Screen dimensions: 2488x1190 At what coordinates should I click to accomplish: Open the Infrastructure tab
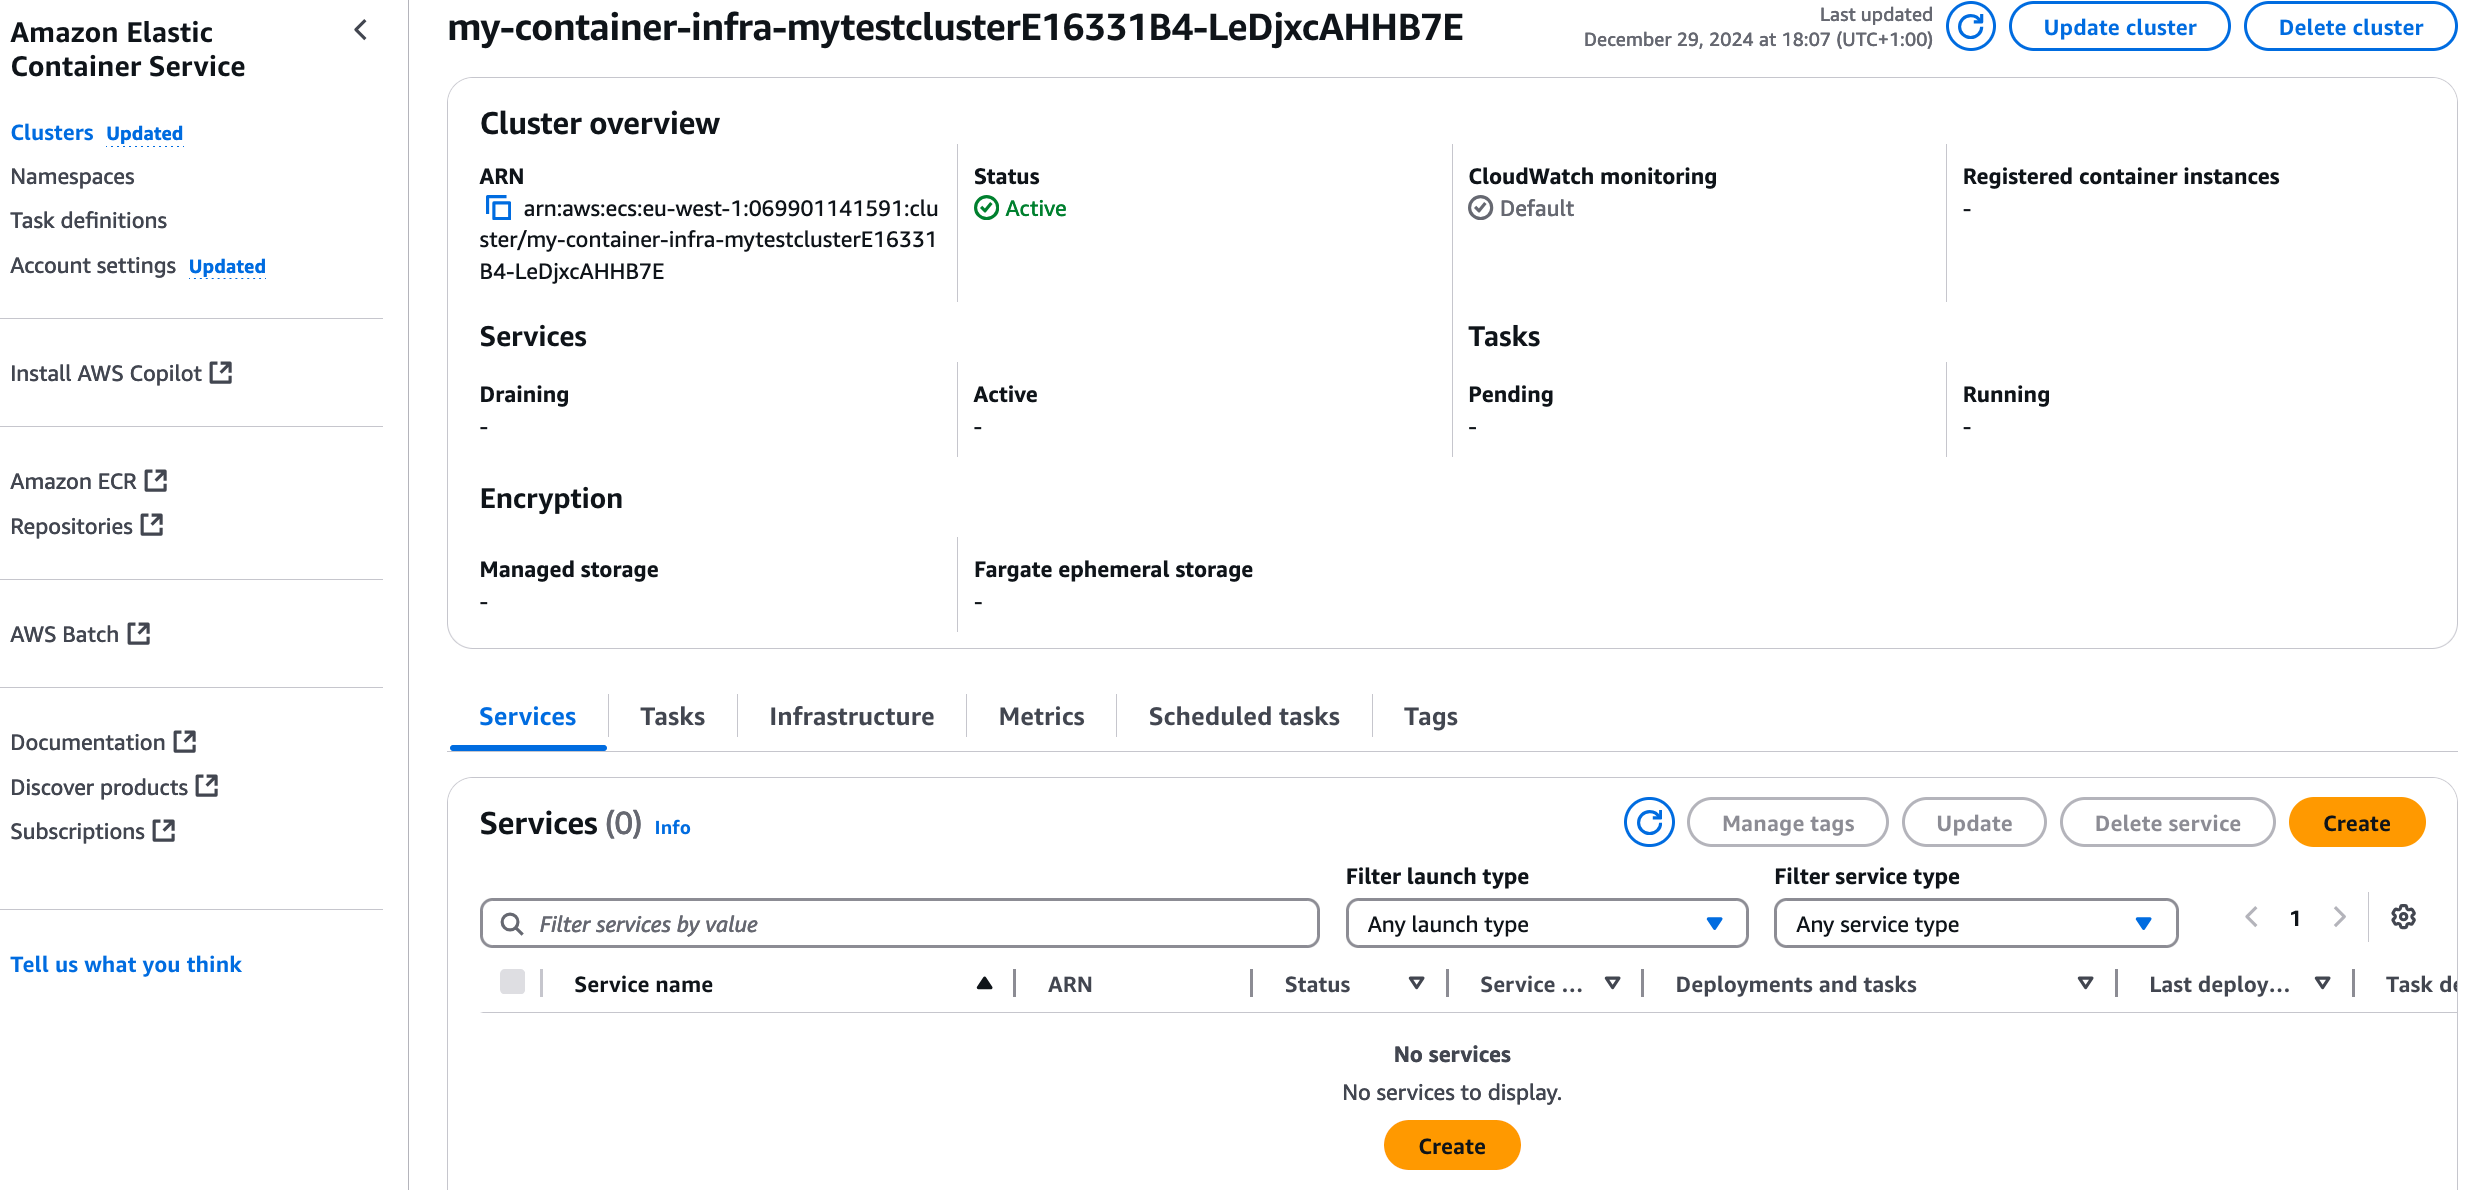pos(851,716)
